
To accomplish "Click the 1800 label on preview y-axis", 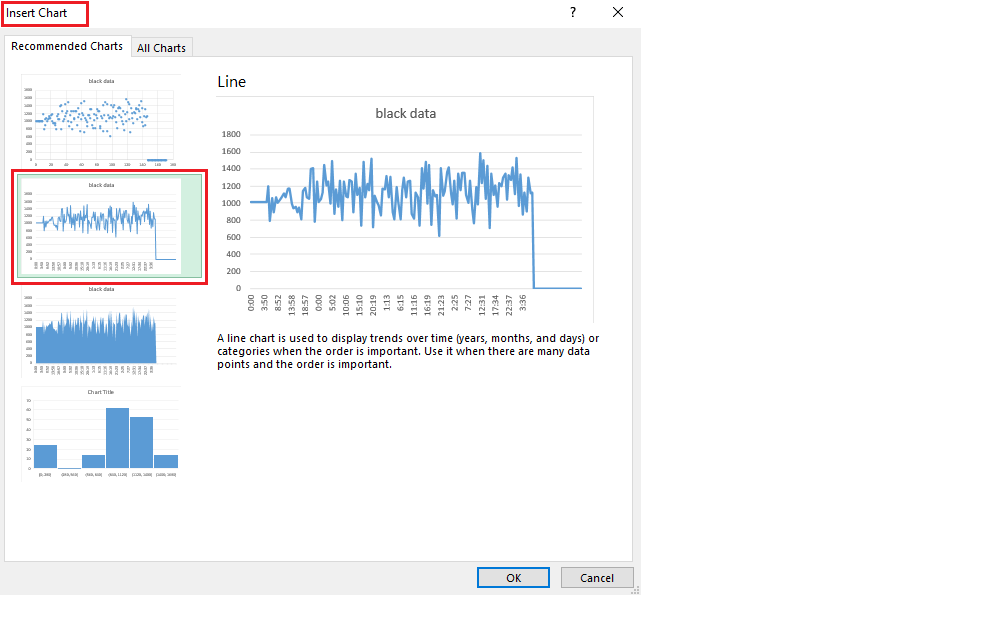I will point(231,134).
